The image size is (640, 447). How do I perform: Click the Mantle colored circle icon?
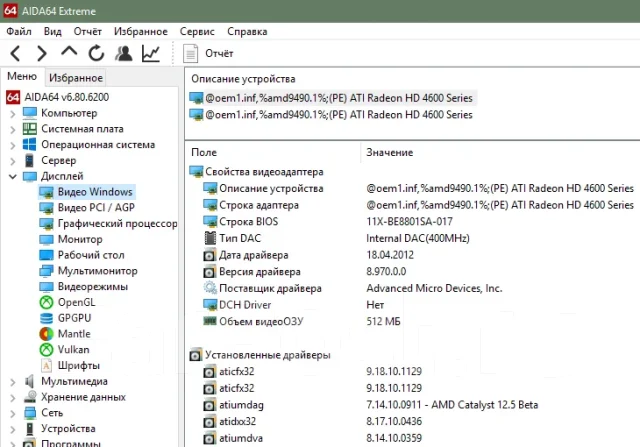click(x=46, y=334)
